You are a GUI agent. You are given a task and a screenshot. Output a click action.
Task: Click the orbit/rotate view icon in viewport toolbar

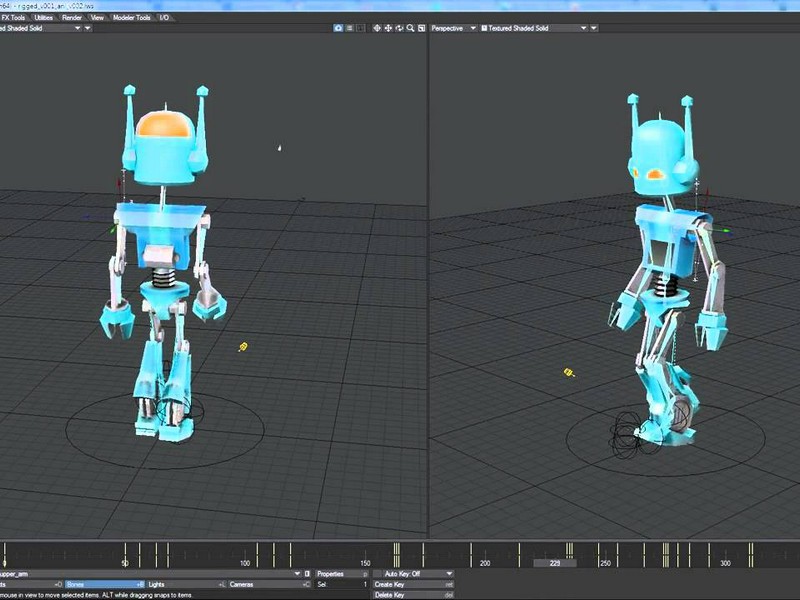(399, 28)
